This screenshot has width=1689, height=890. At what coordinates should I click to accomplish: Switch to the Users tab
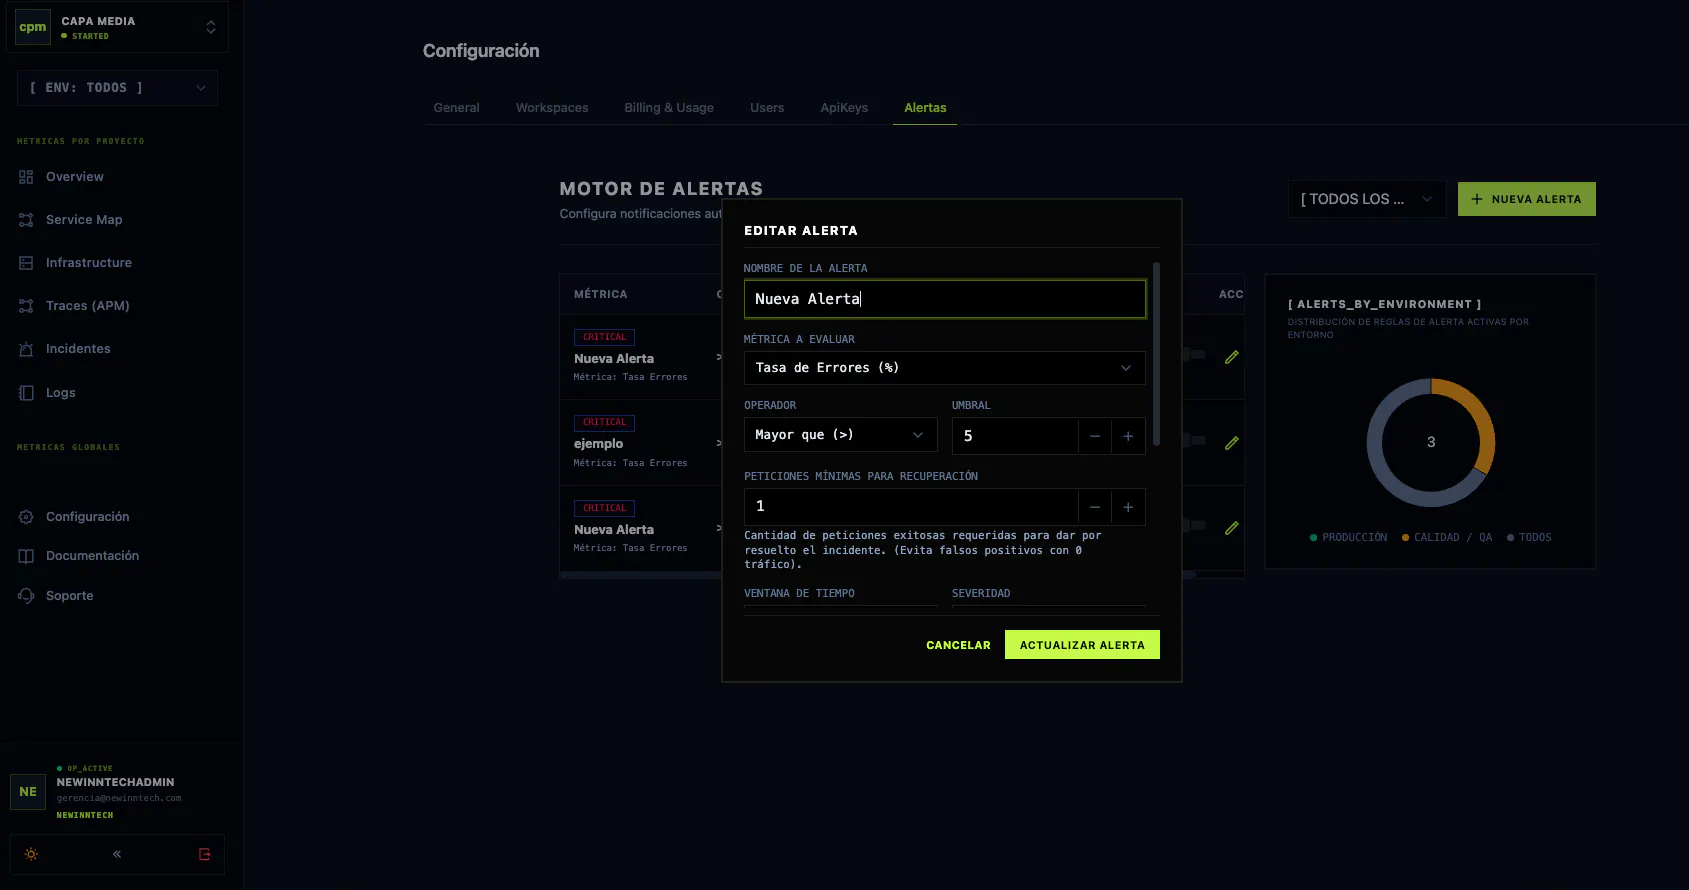[x=767, y=108]
